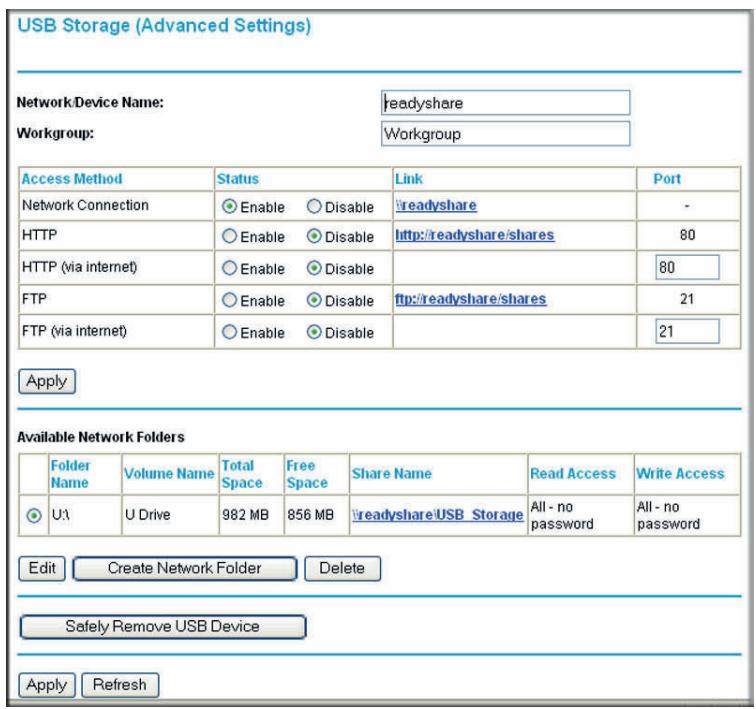Select the U:\ folder radio button

point(34,515)
